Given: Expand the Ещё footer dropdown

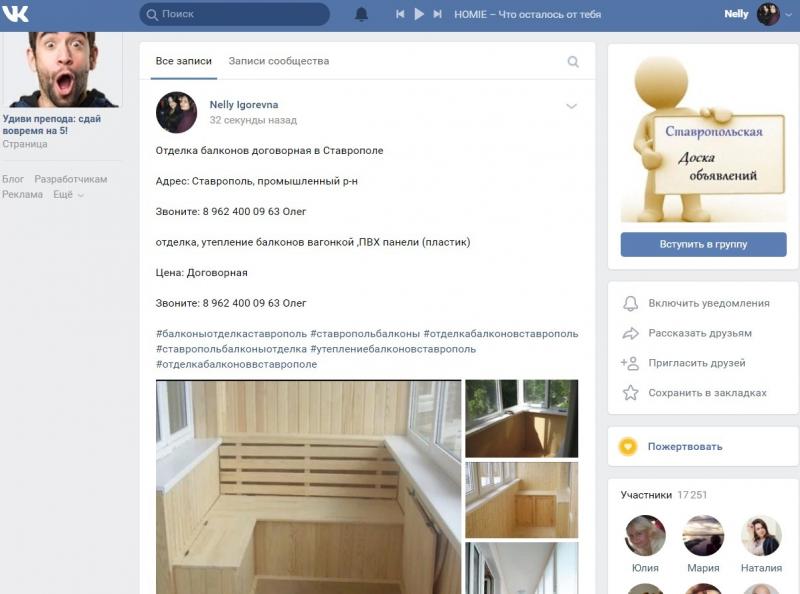Looking at the screenshot, I should coord(68,194).
